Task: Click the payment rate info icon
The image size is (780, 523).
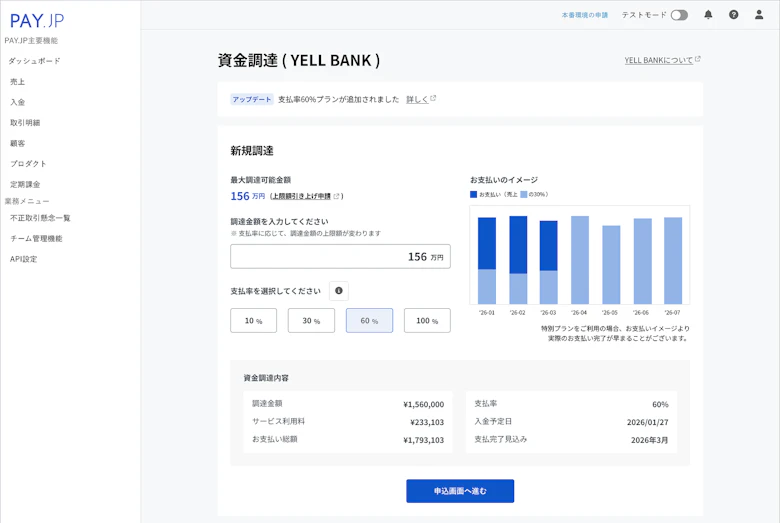Action: coord(339,291)
